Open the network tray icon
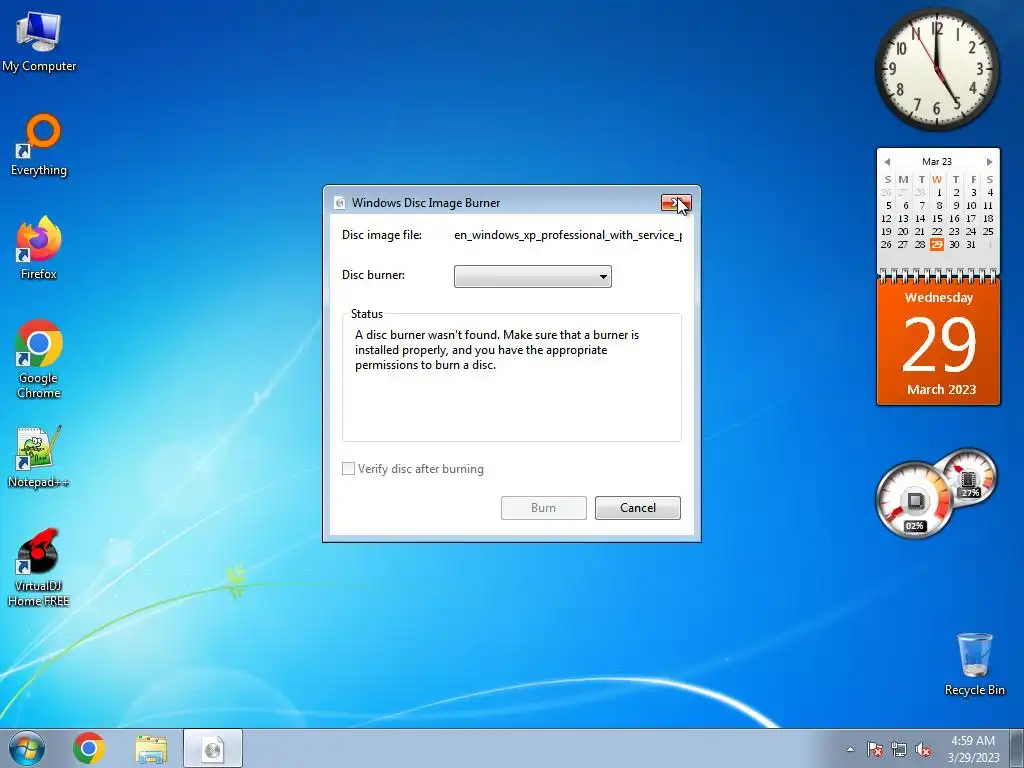 (x=899, y=749)
